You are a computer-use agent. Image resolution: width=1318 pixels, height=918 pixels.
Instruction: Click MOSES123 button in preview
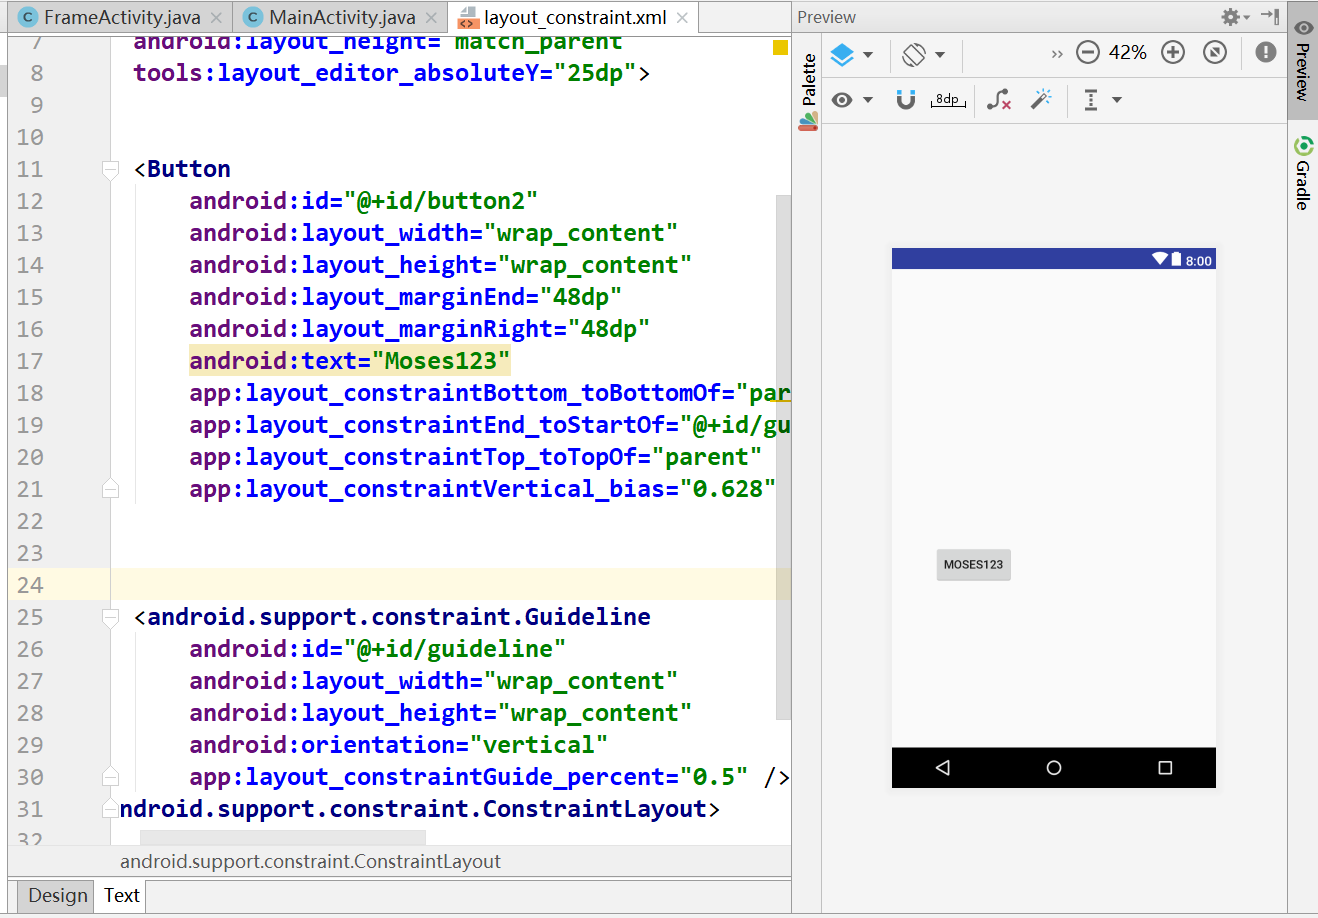(973, 564)
